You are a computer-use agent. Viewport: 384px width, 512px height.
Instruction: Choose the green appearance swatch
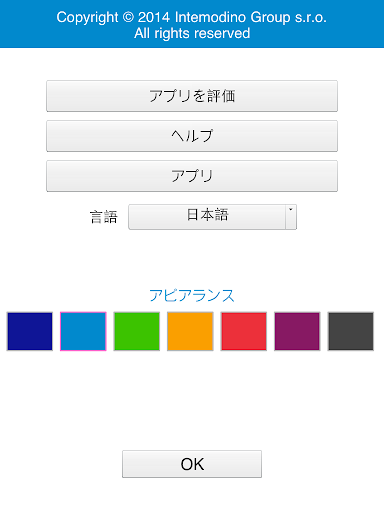137,331
